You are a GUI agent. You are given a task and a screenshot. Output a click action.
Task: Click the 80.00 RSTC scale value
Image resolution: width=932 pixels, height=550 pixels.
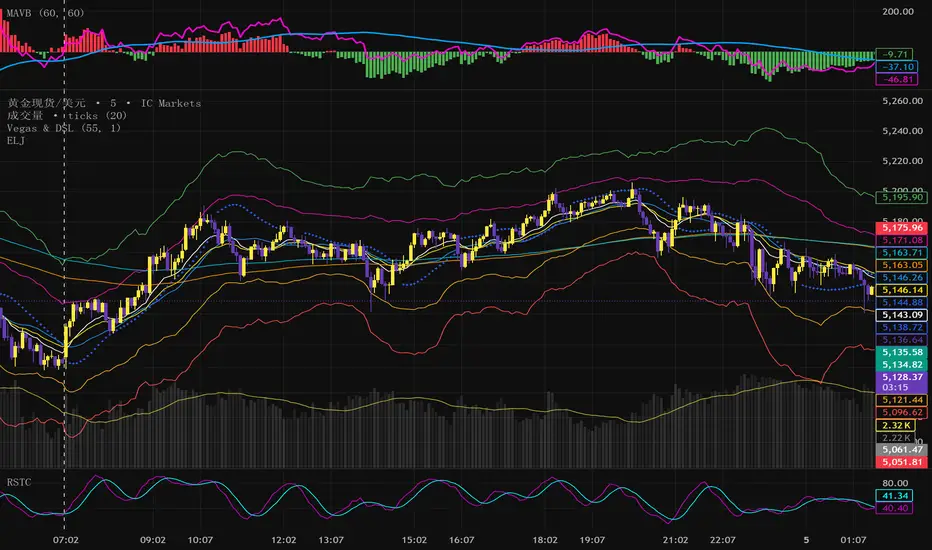coord(895,483)
